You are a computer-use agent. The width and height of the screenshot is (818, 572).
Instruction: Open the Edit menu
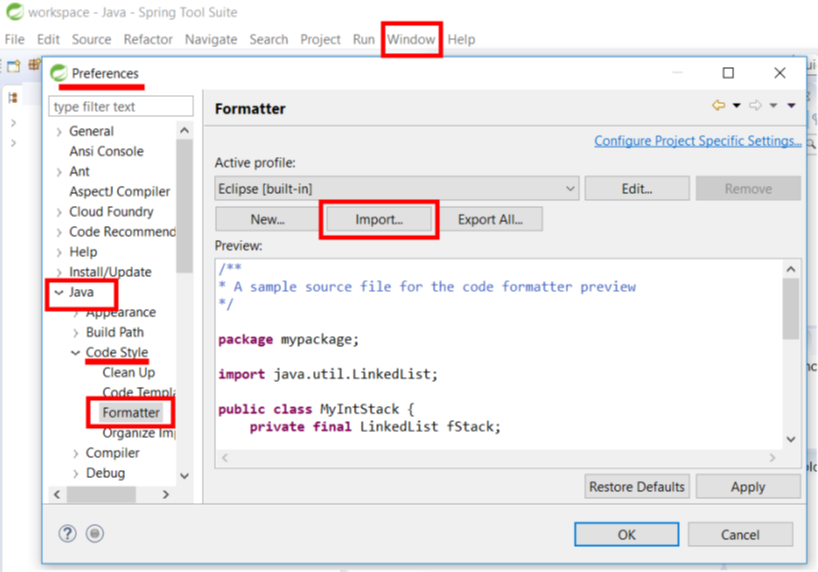click(x=49, y=40)
